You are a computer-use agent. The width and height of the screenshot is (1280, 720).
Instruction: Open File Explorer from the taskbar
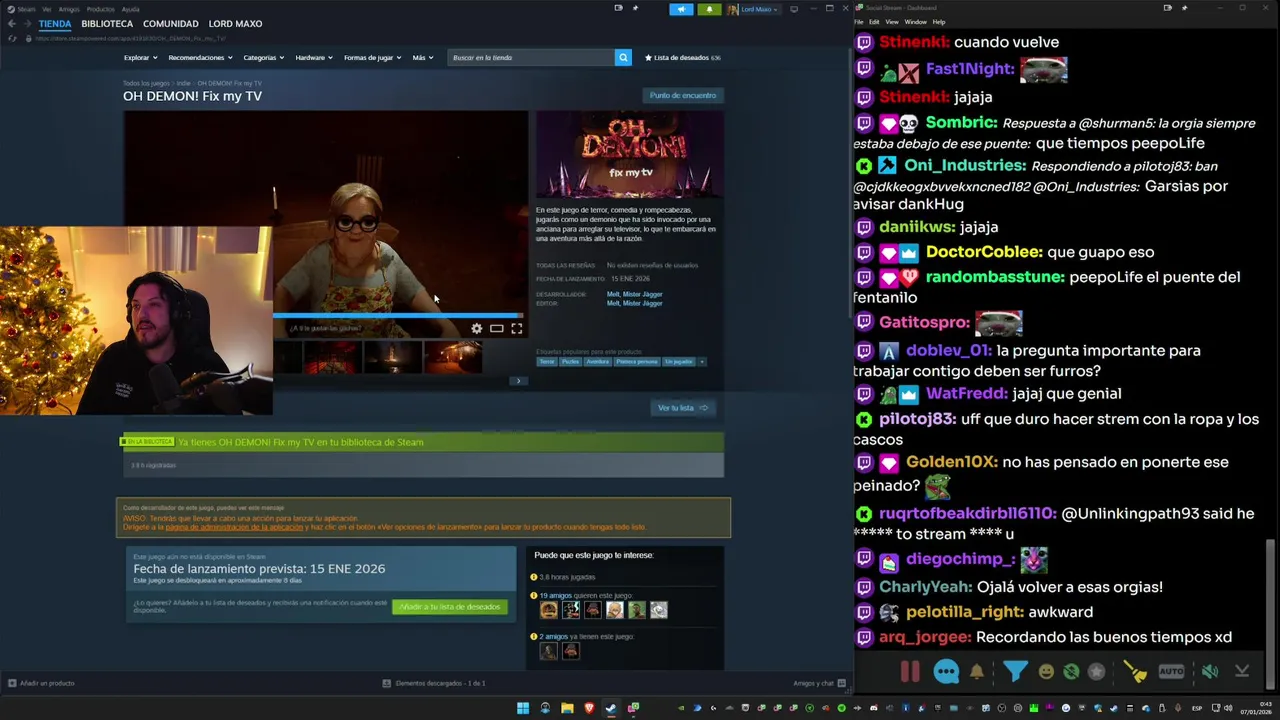point(567,708)
